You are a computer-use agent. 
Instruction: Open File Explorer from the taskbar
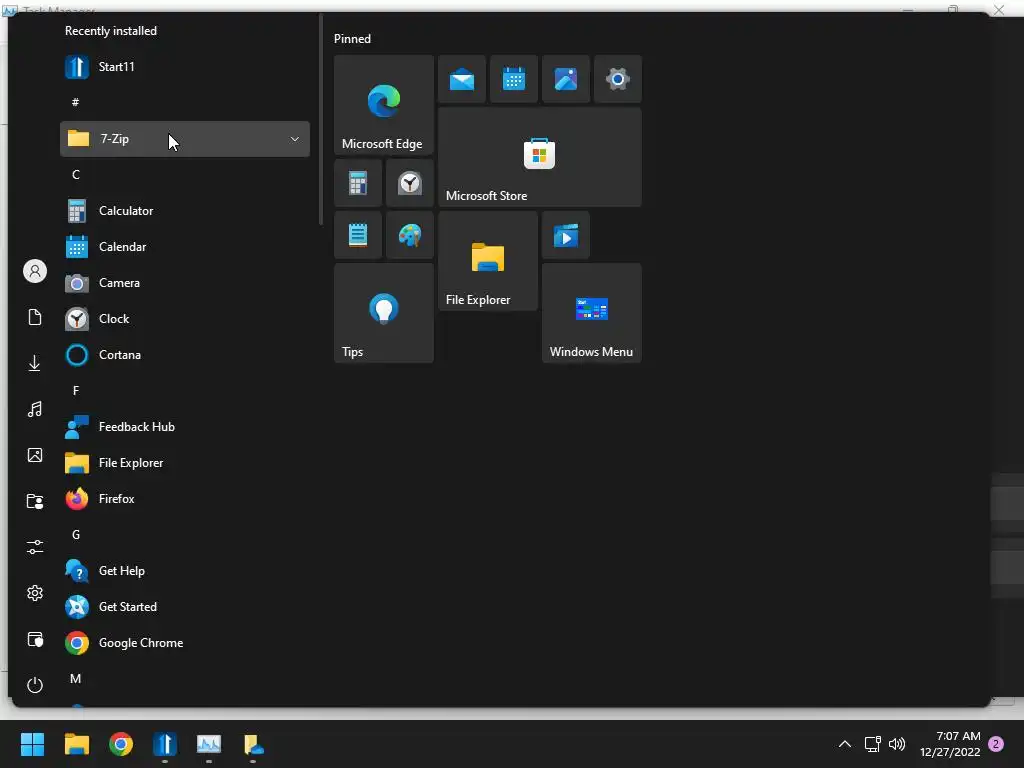76,744
